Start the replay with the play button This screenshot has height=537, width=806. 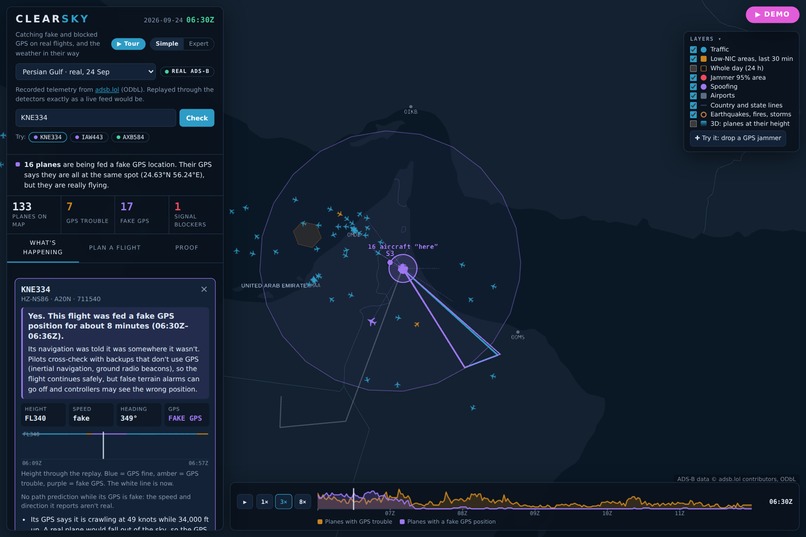[245, 502]
